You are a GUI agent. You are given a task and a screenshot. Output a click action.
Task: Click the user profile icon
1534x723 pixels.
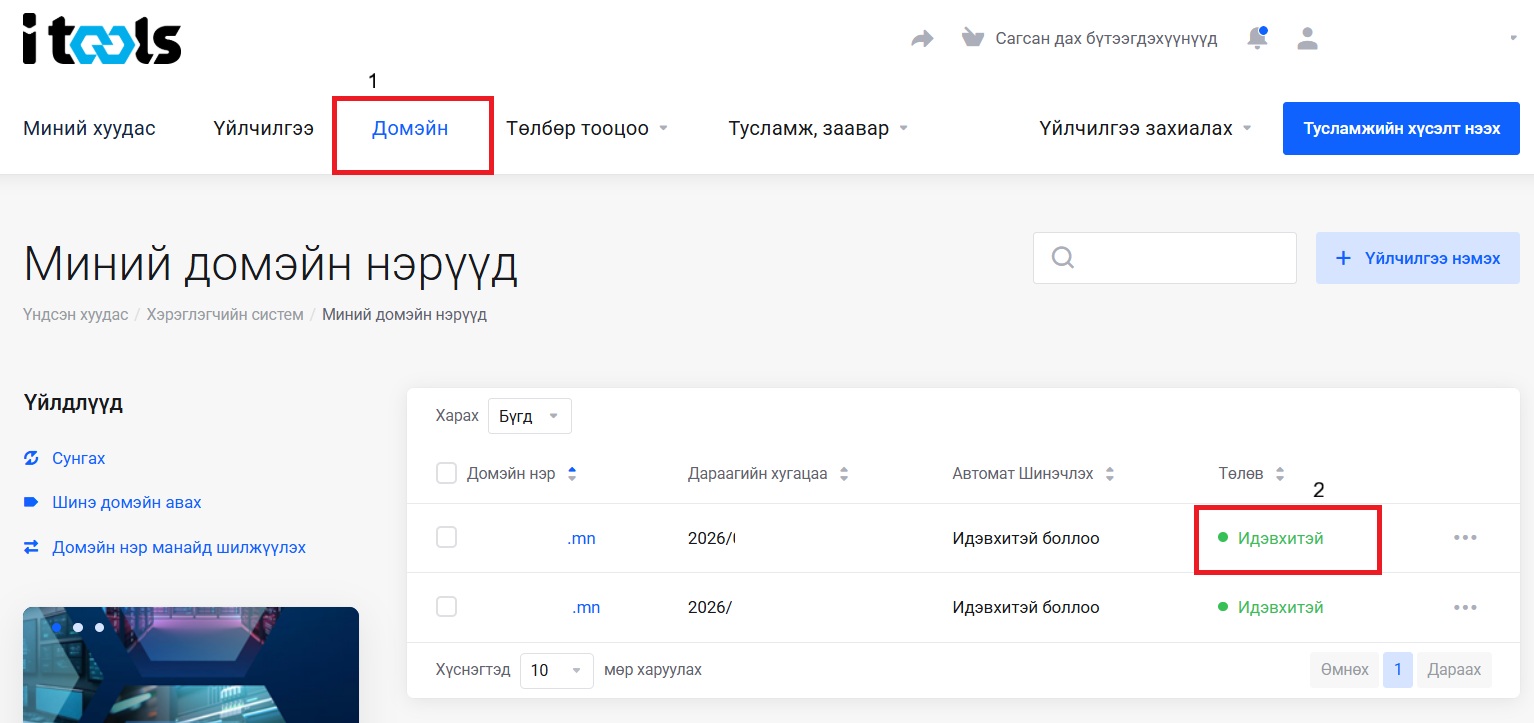coord(1307,39)
